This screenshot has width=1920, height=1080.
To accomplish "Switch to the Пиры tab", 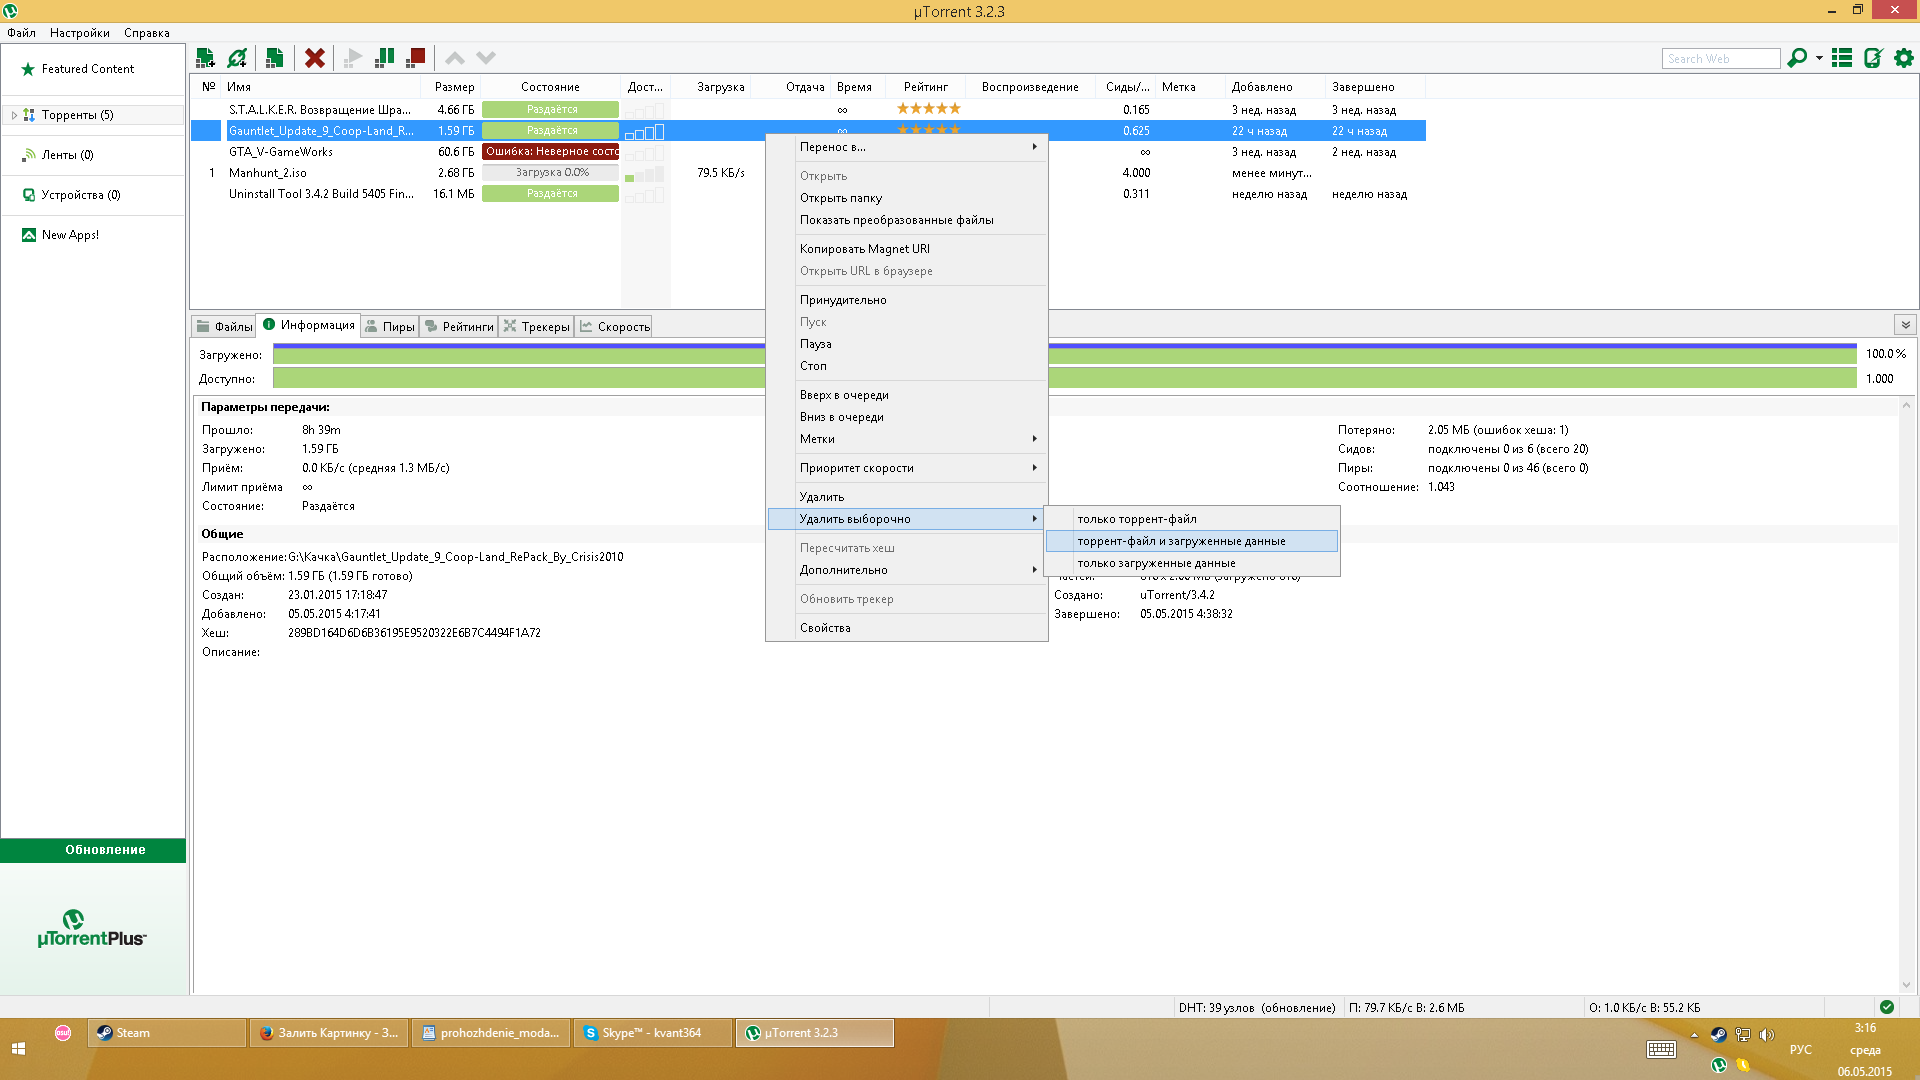I will pyautogui.click(x=389, y=327).
